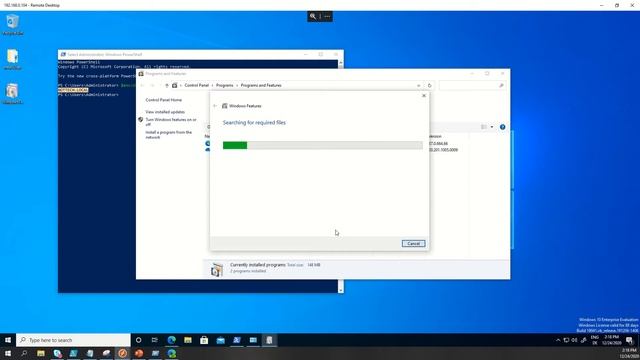Select Programs and Features breadcrumb segment
Screen dimensions: 640x360
coord(261,85)
